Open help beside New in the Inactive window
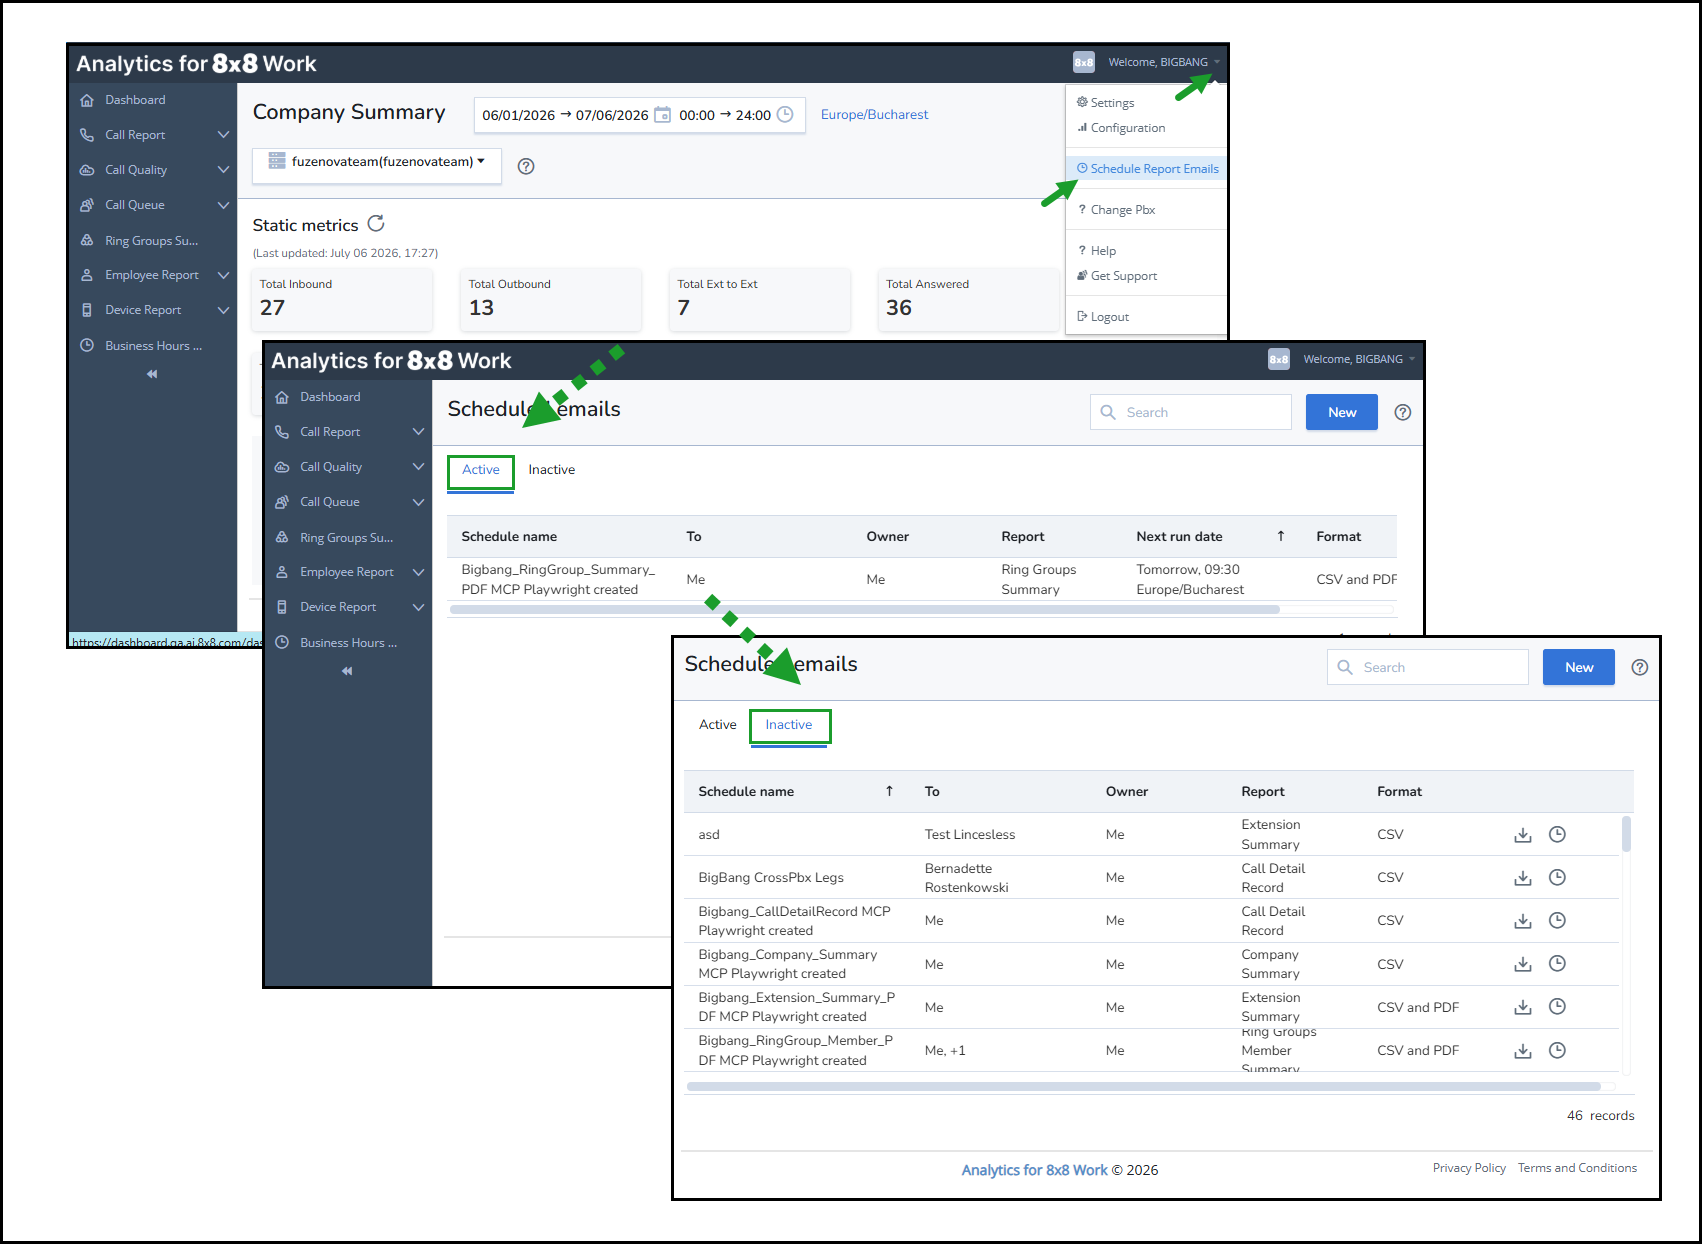Screen dimensions: 1702x1244 (x=1640, y=667)
